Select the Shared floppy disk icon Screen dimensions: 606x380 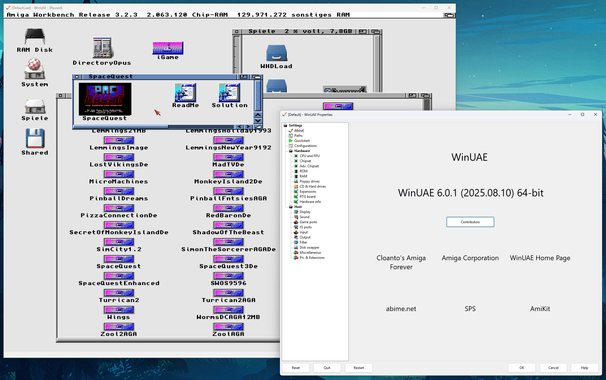pos(35,138)
